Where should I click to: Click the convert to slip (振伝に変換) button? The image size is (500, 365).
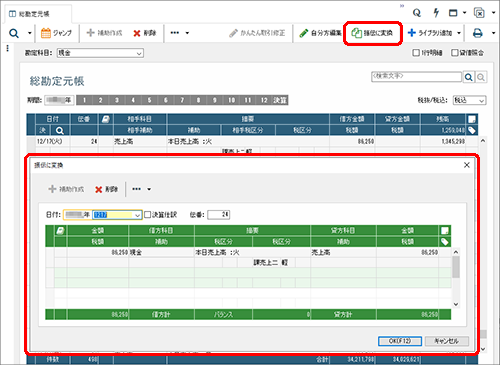click(x=372, y=33)
